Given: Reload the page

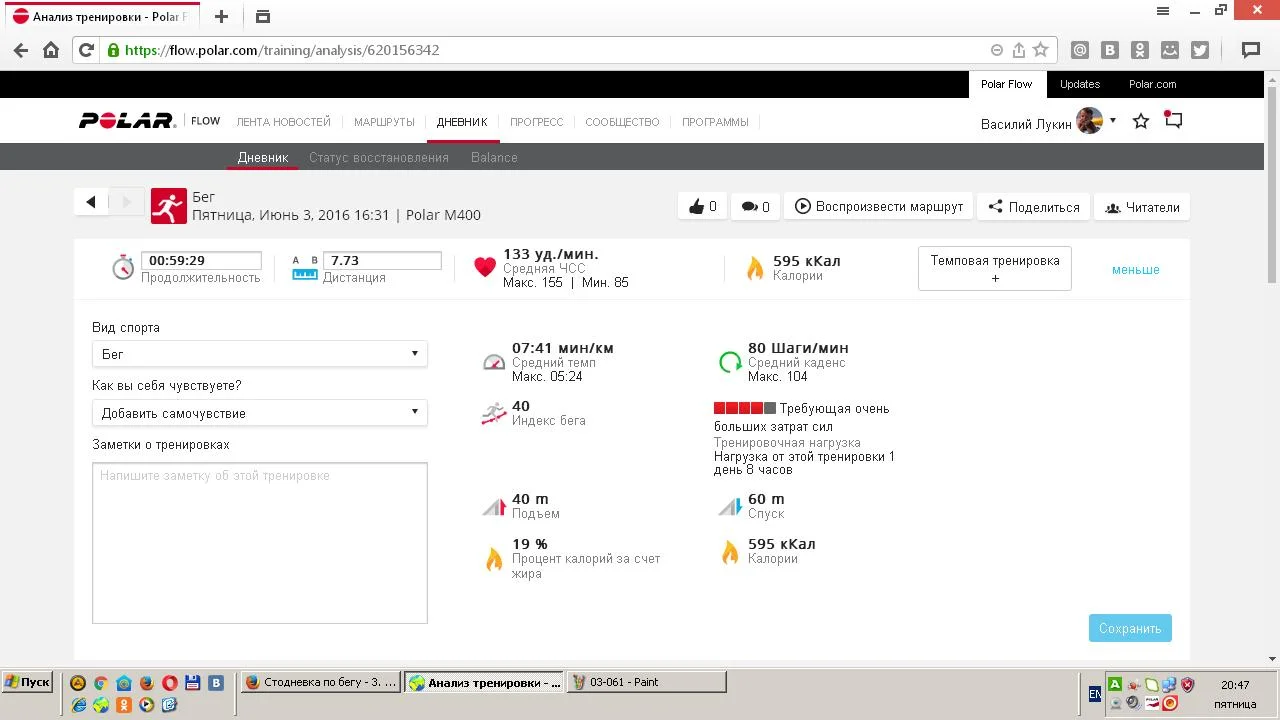Looking at the screenshot, I should coord(86,50).
